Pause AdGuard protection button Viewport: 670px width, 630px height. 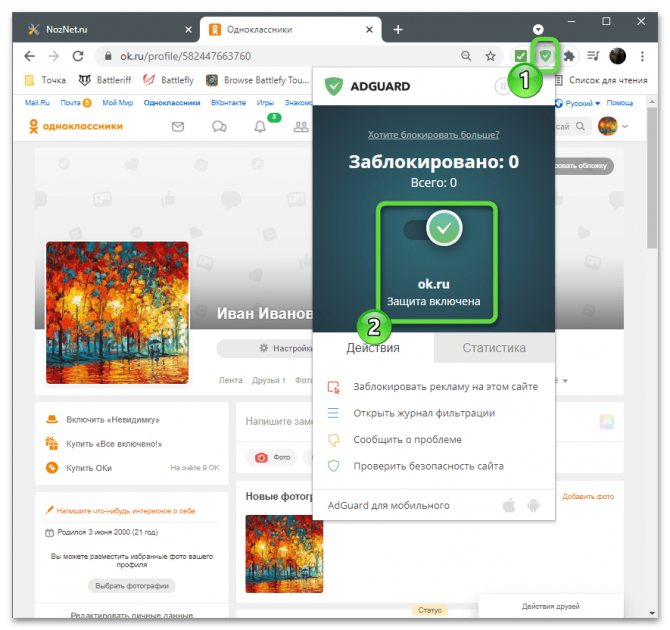[502, 86]
